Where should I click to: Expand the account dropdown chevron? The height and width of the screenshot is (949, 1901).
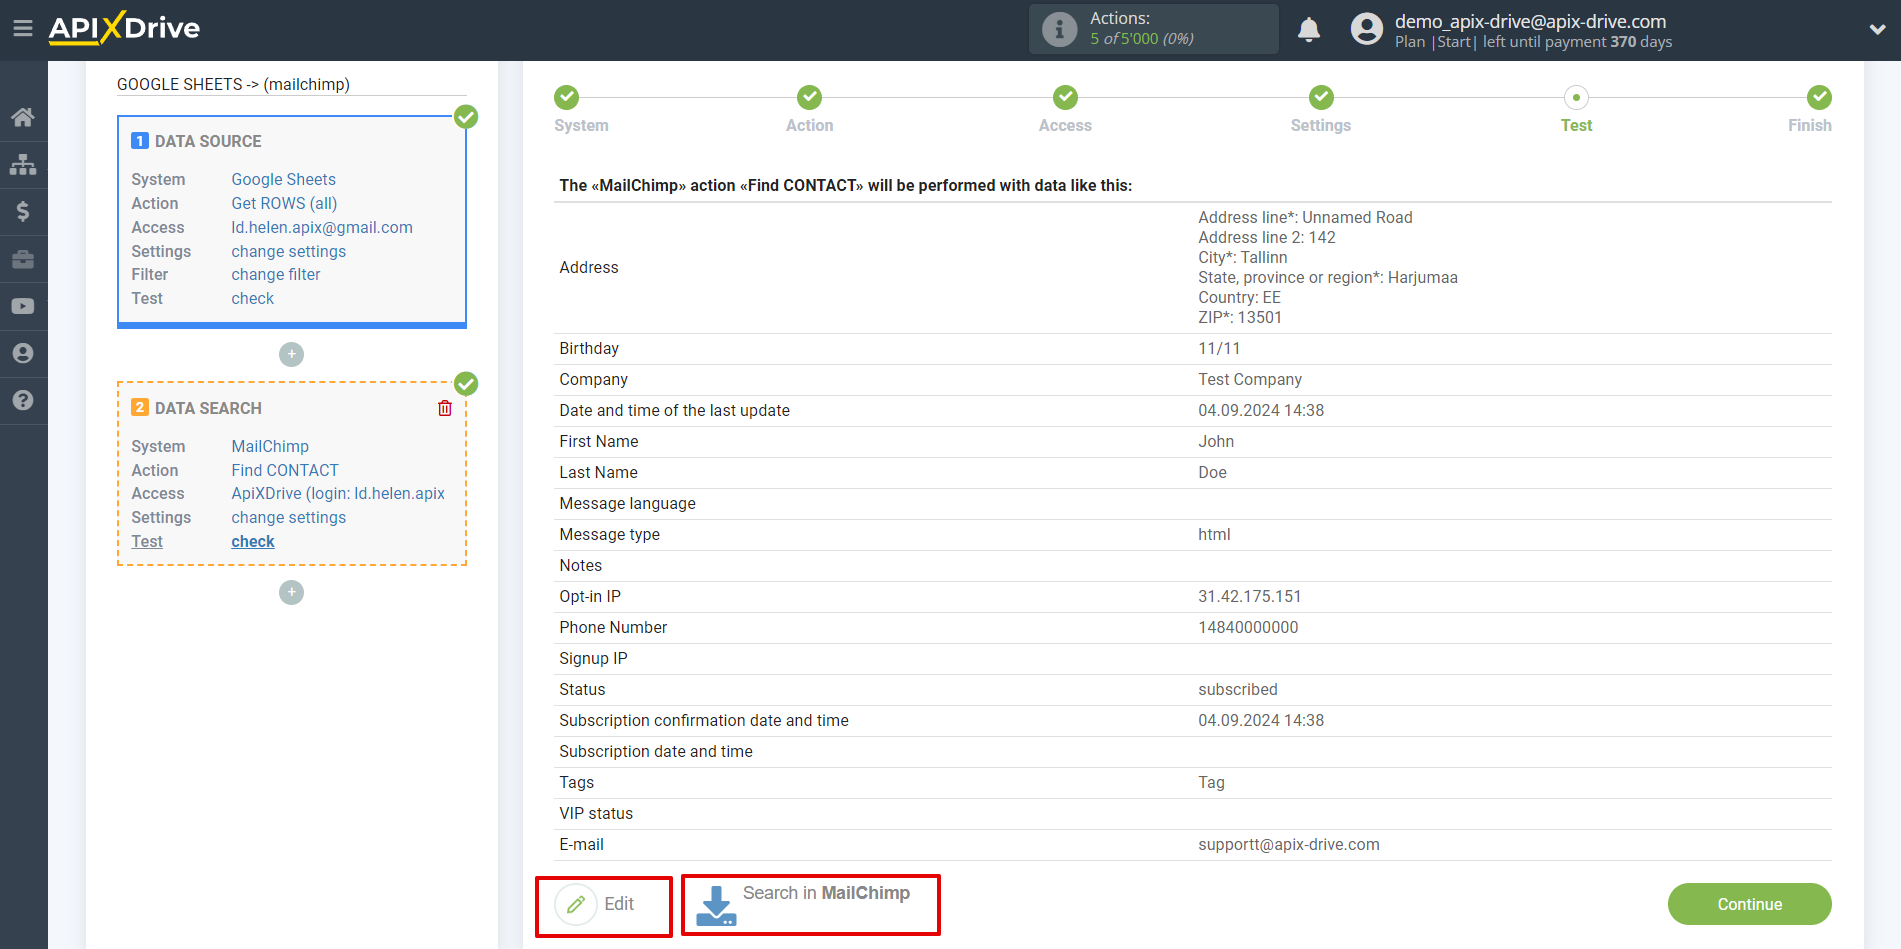(1877, 29)
